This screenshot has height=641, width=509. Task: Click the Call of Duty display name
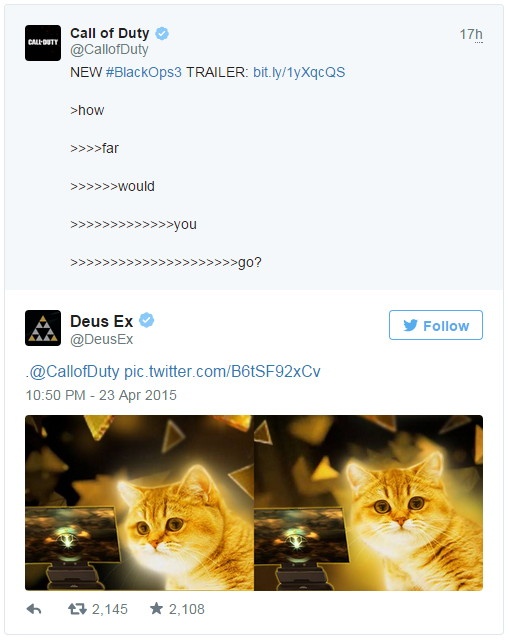click(x=110, y=33)
